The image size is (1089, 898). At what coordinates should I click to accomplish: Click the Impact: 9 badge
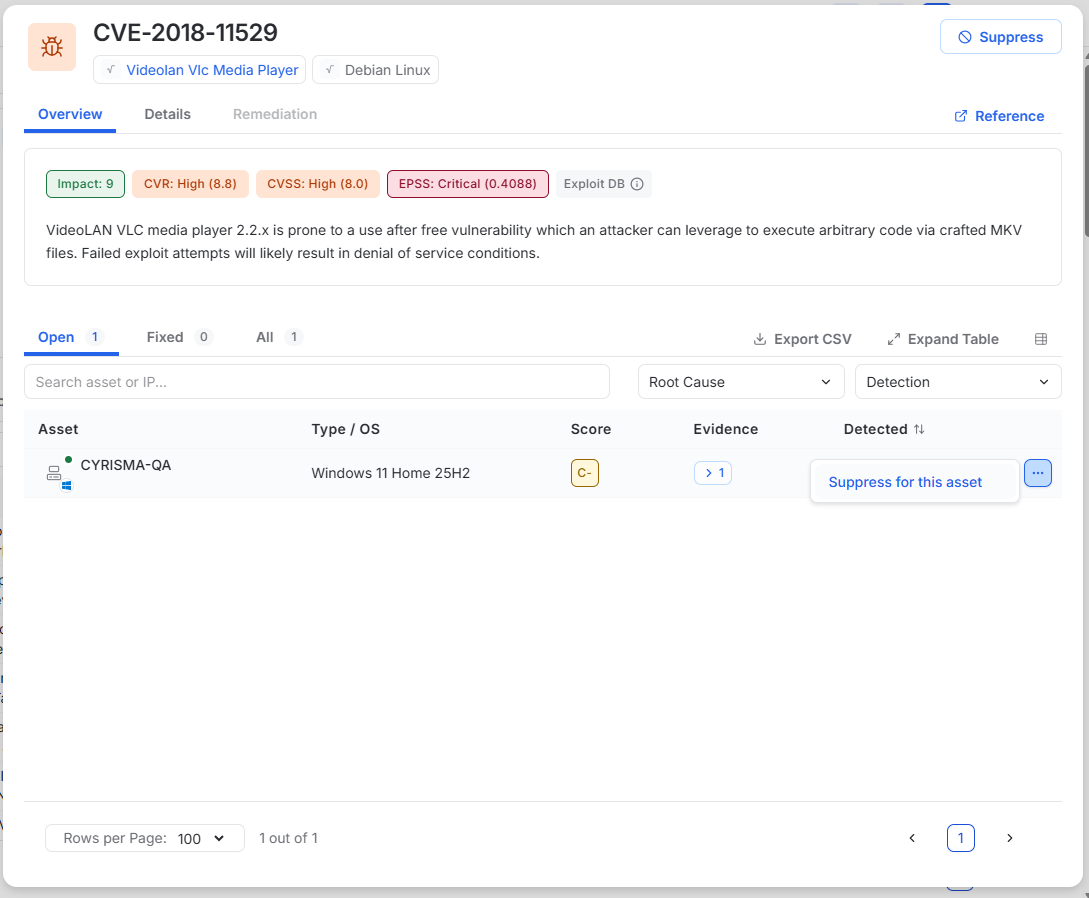[x=85, y=184]
